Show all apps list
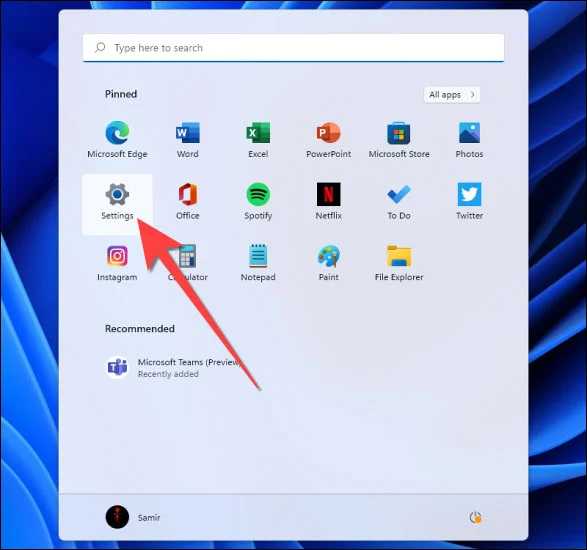587x550 pixels. (x=452, y=95)
